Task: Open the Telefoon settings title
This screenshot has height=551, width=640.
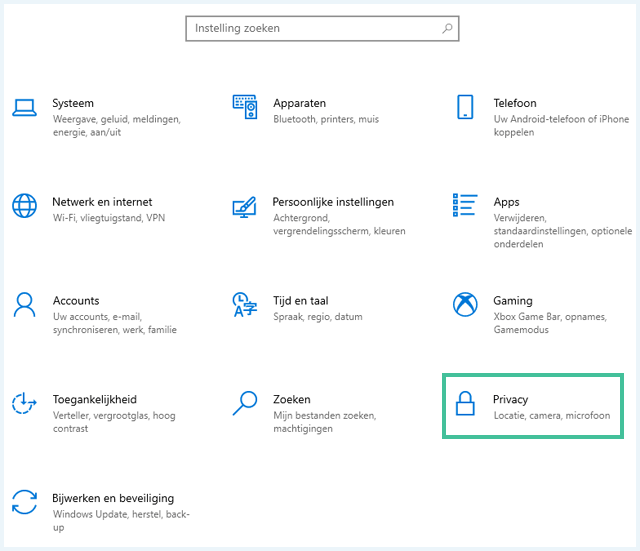Action: coord(515,103)
